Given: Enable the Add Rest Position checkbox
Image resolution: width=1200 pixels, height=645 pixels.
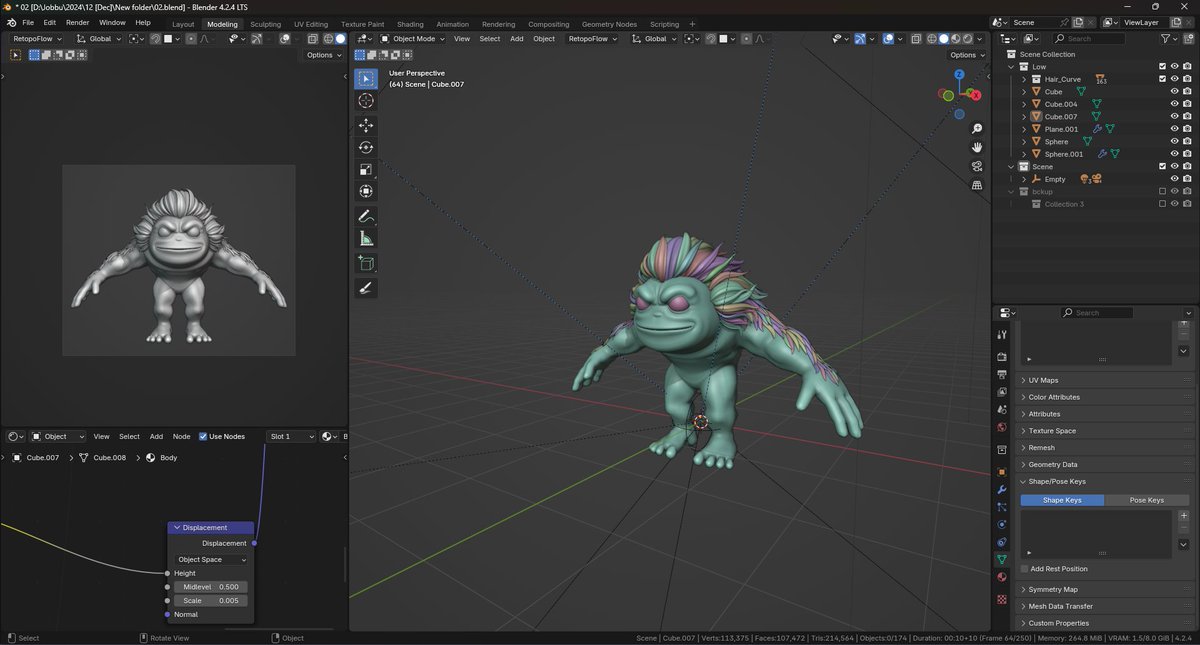Looking at the screenshot, I should (1024, 569).
